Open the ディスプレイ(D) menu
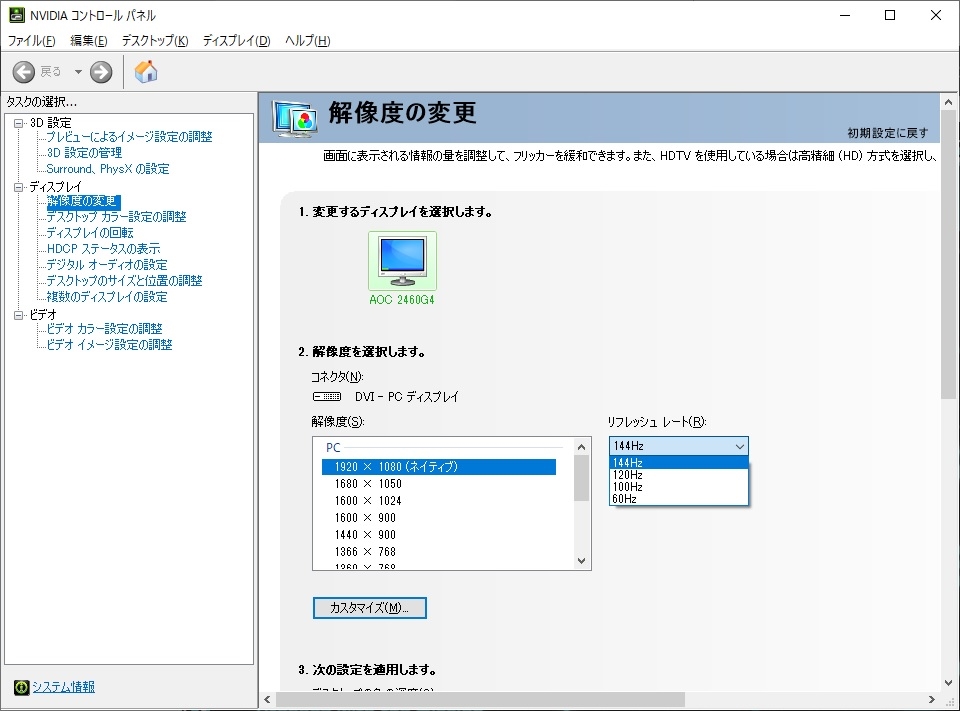This screenshot has width=960, height=711. click(236, 41)
